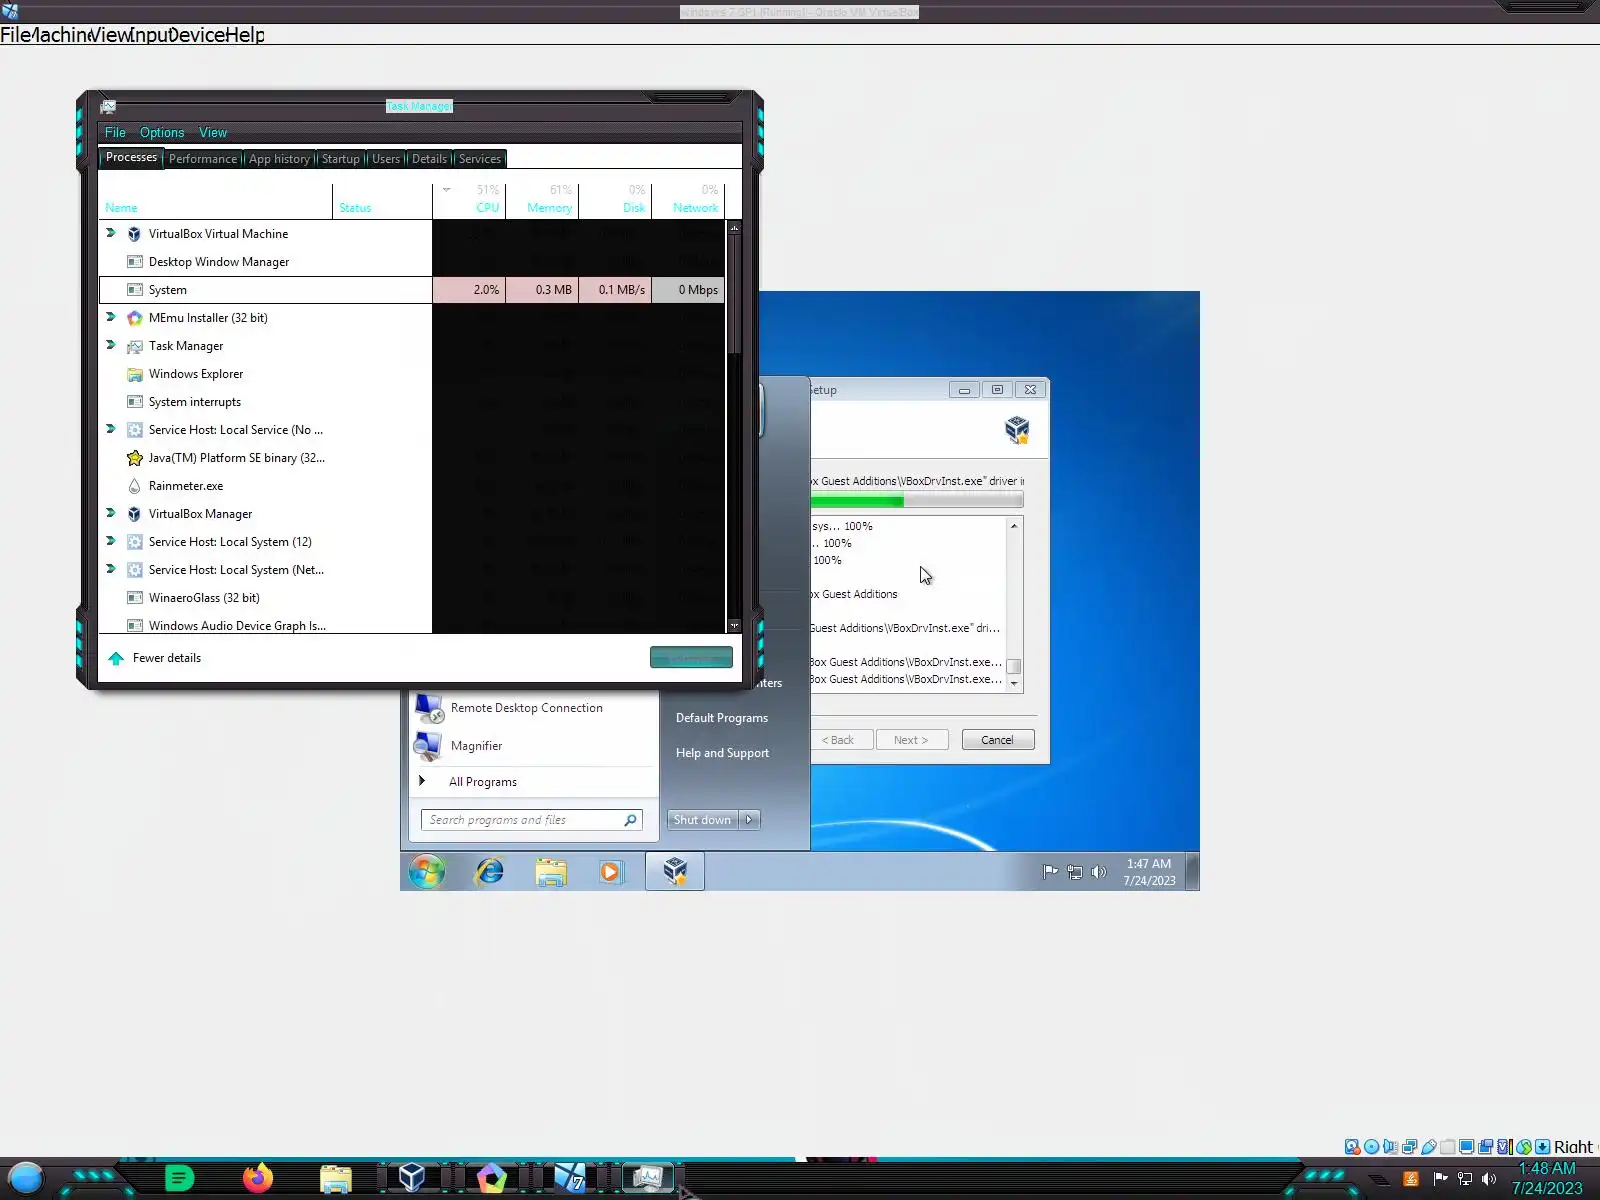Open Default Programs from Start menu
1600x1200 pixels.
point(722,718)
